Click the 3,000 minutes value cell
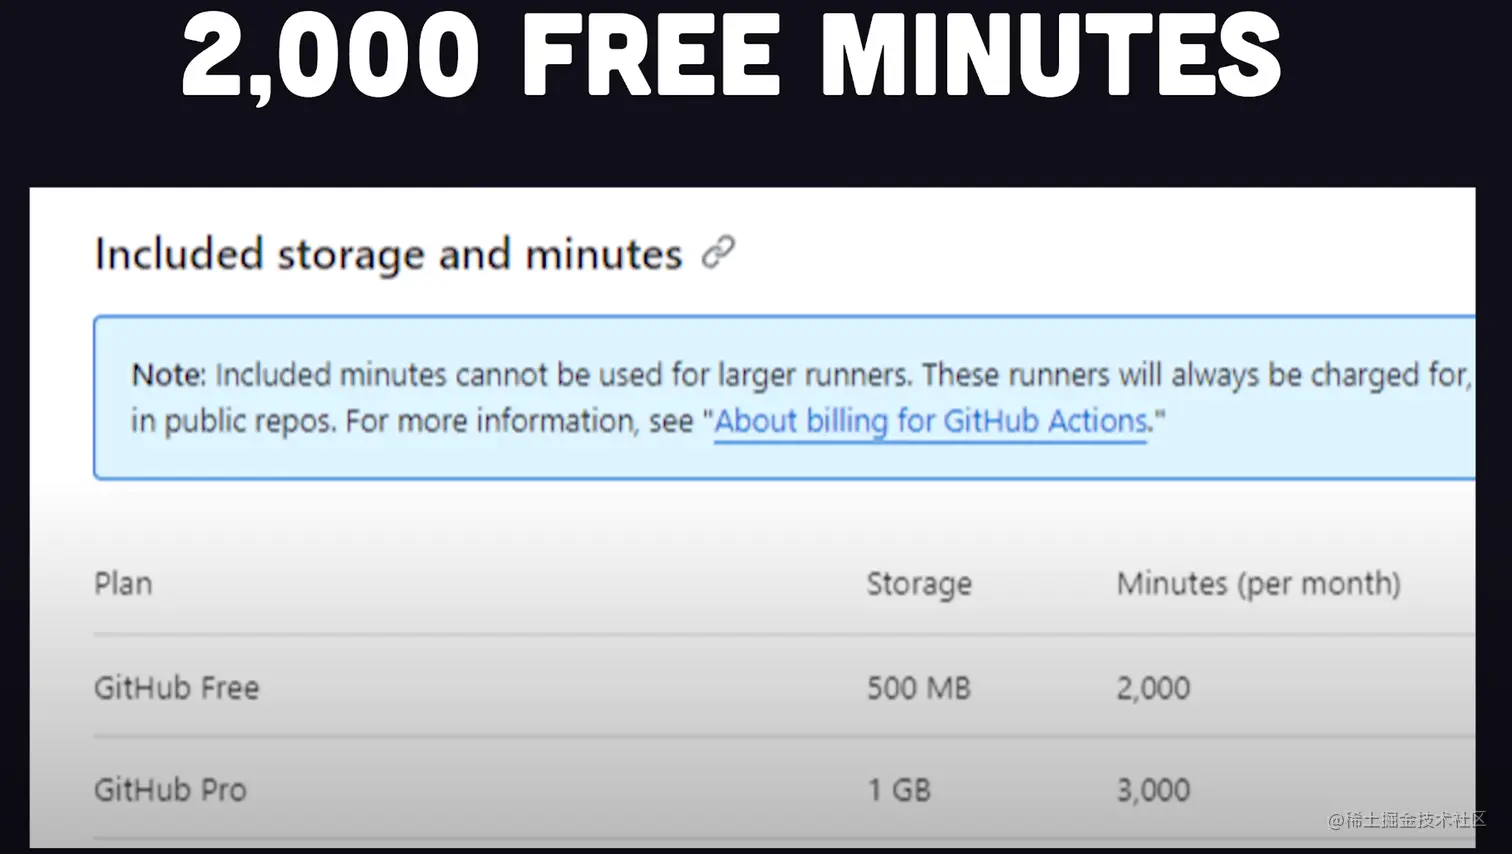Viewport: 1512px width, 854px height. [x=1153, y=790]
